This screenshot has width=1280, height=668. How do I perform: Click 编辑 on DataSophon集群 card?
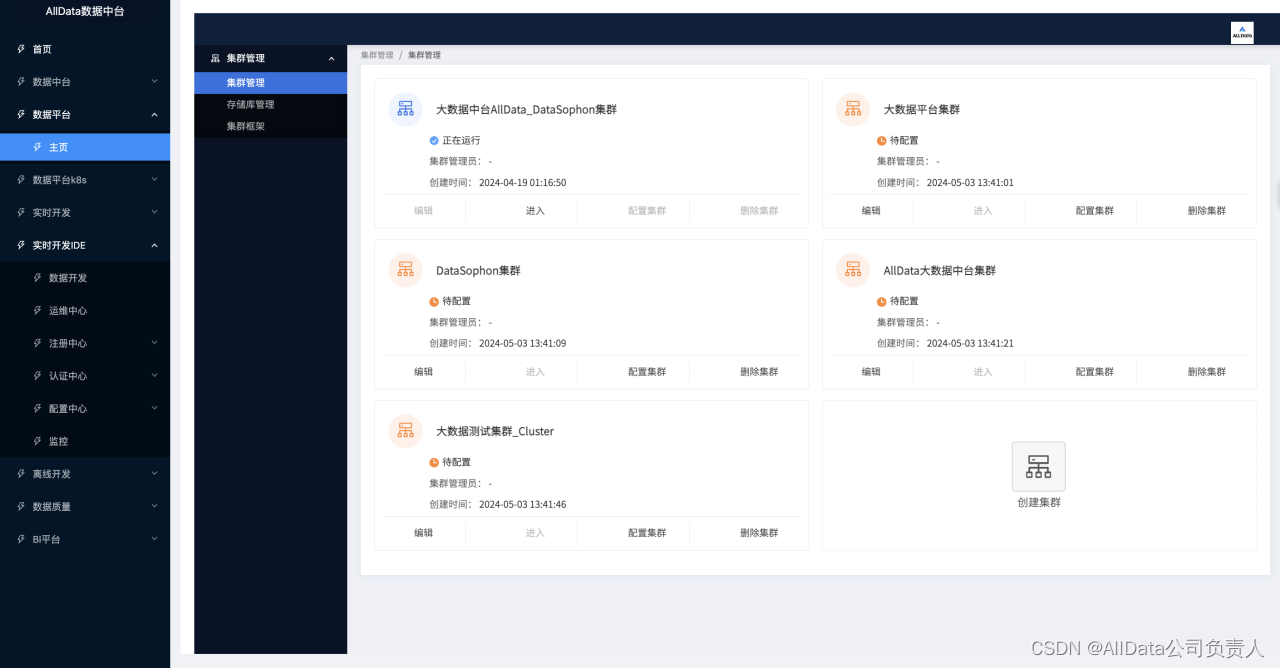(x=424, y=372)
